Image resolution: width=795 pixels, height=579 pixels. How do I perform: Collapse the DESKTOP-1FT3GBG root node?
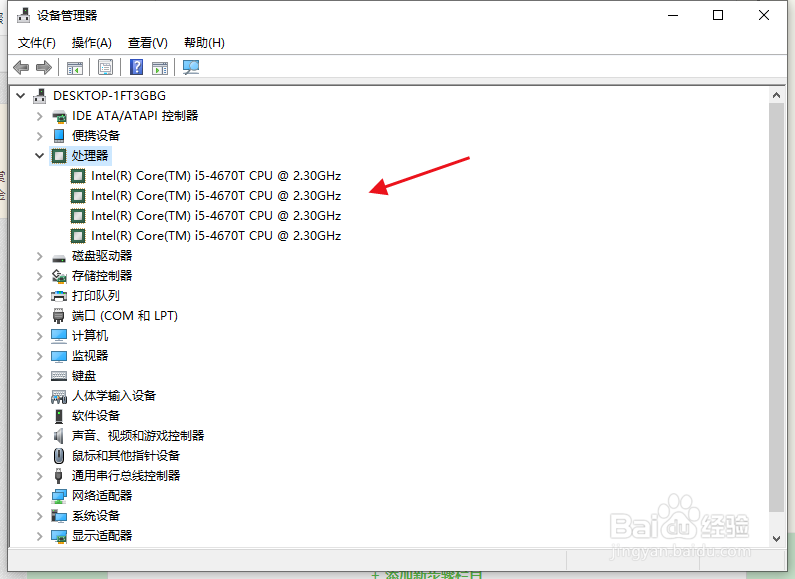click(x=20, y=95)
